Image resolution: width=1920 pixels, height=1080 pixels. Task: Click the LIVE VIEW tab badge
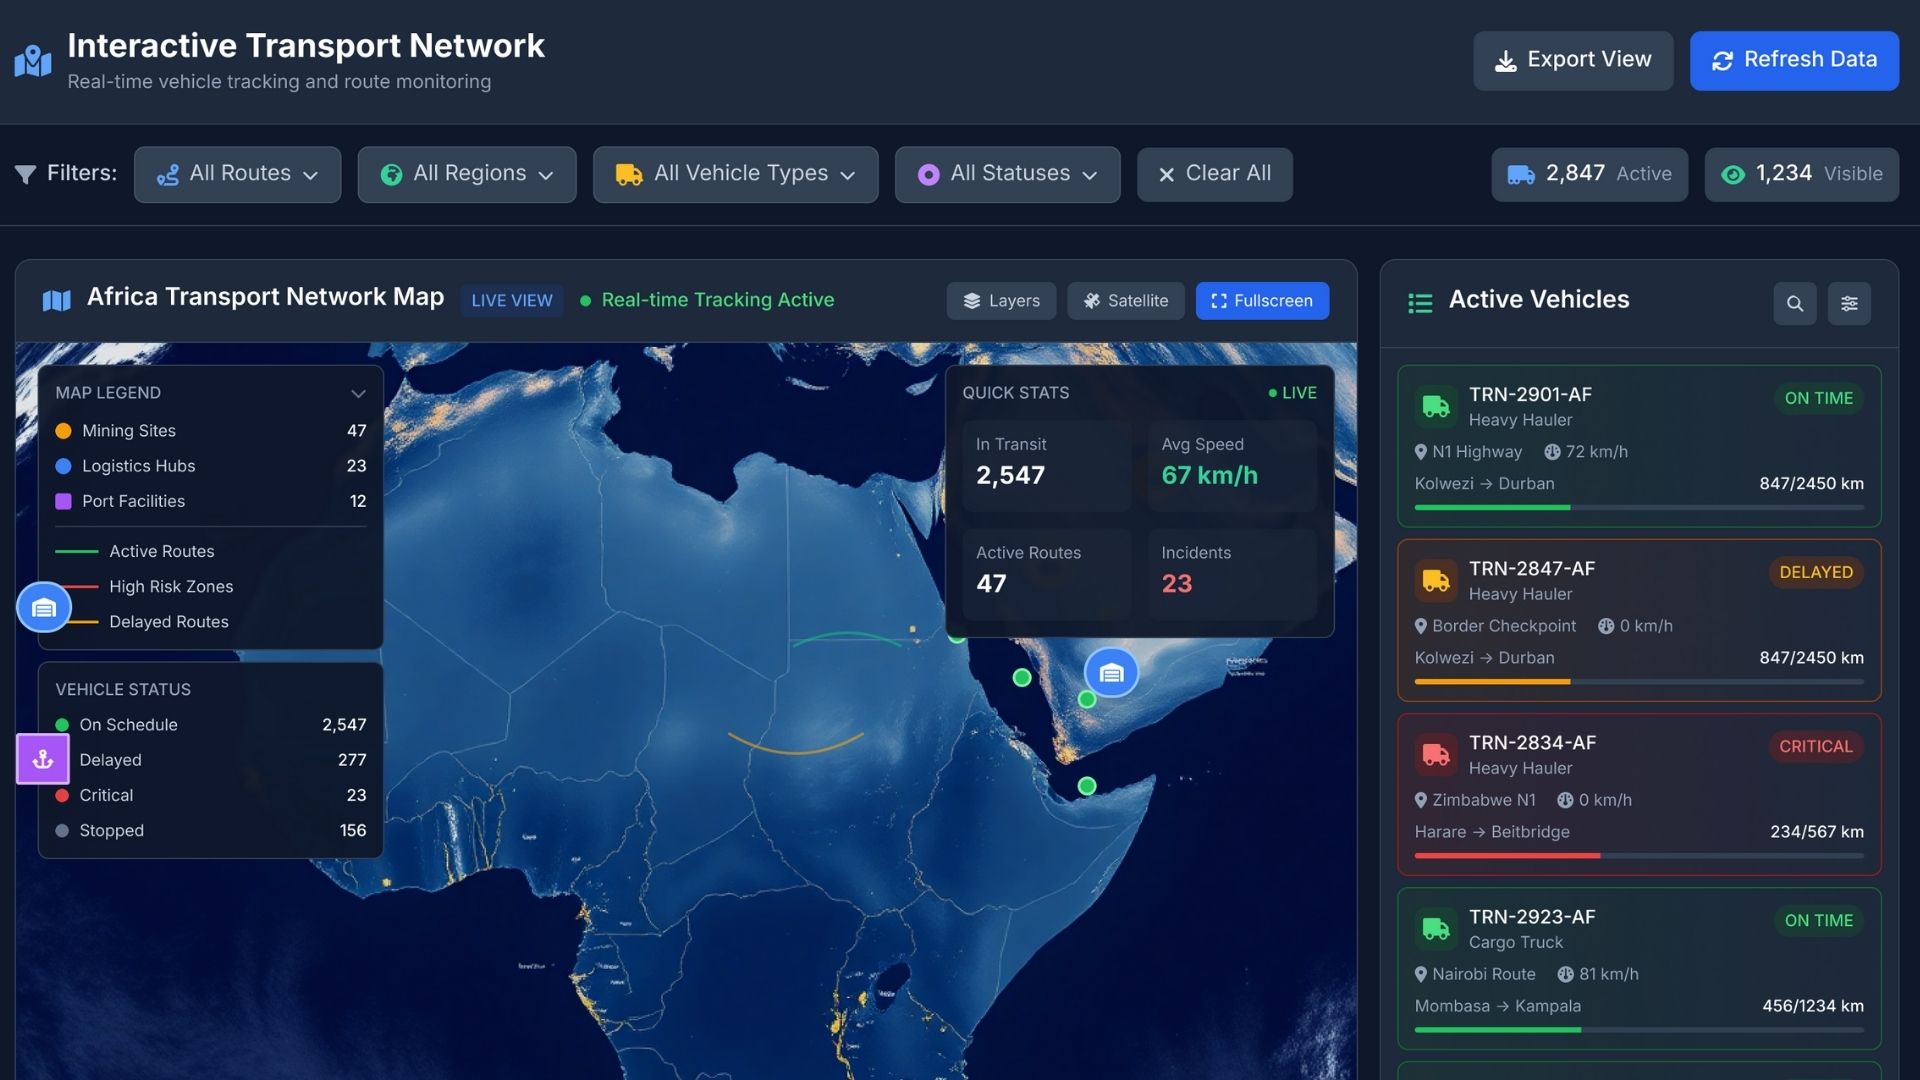pyautogui.click(x=511, y=300)
